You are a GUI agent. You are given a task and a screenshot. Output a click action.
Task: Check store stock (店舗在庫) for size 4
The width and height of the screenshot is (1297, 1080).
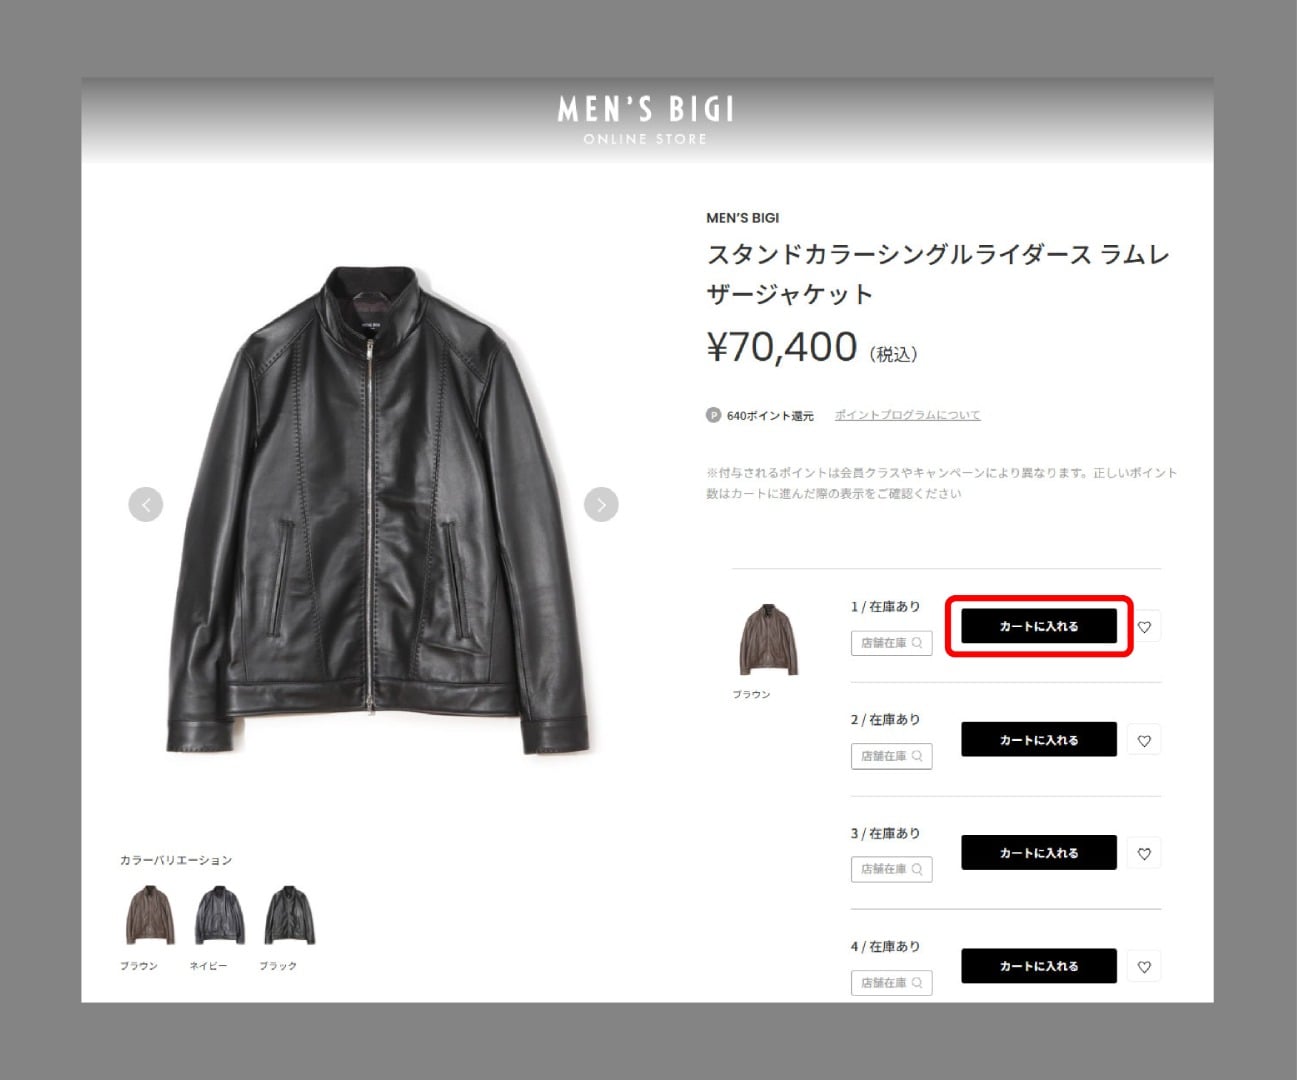point(892,983)
